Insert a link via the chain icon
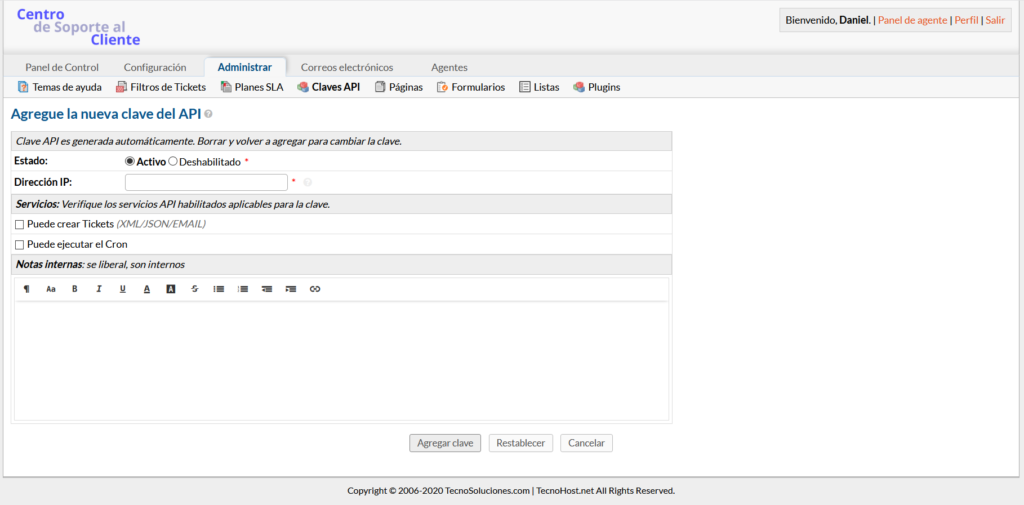This screenshot has height=505, width=1024. point(315,289)
